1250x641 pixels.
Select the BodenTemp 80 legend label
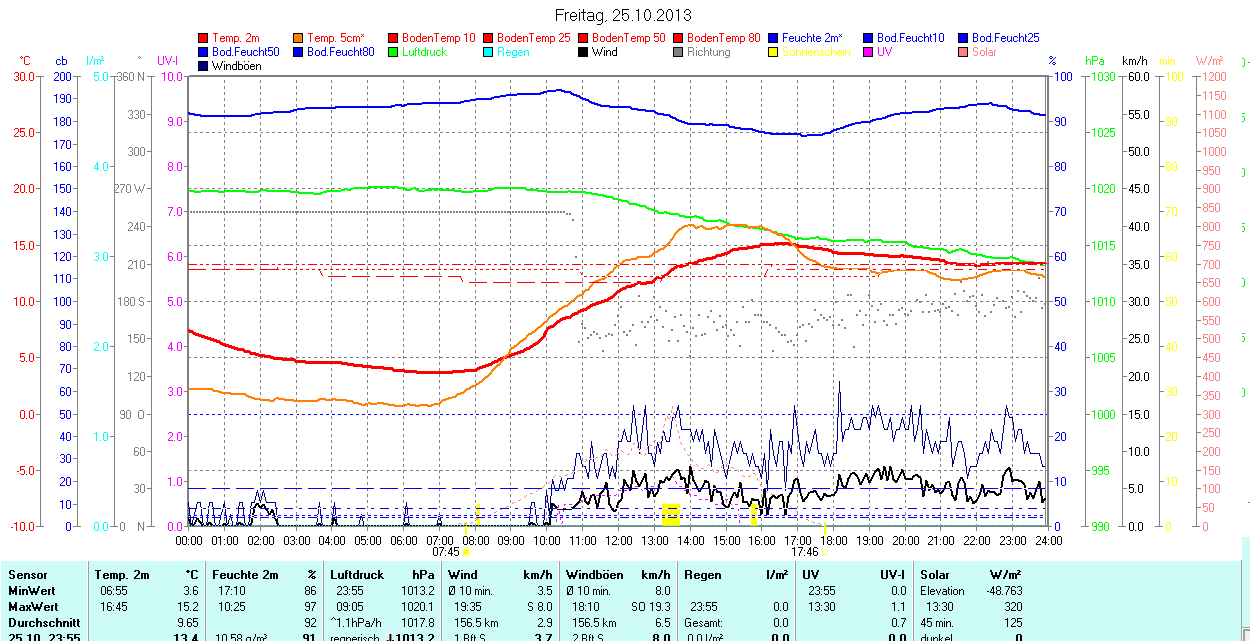click(x=724, y=38)
